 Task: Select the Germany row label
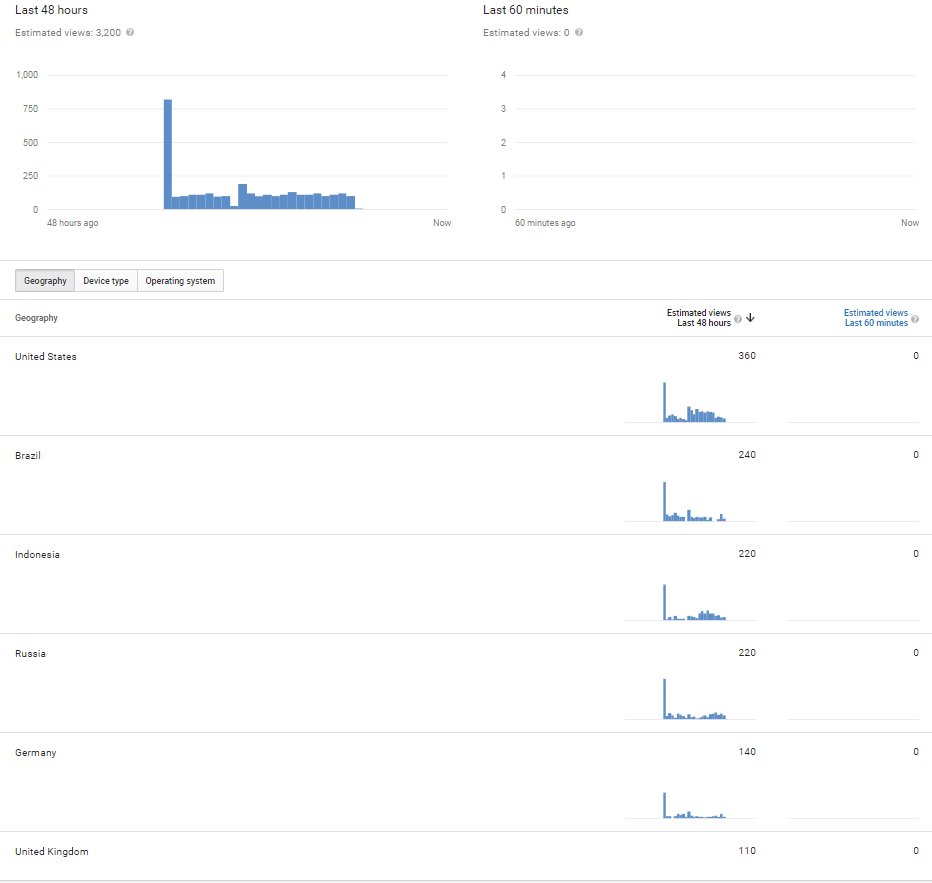click(x=36, y=753)
